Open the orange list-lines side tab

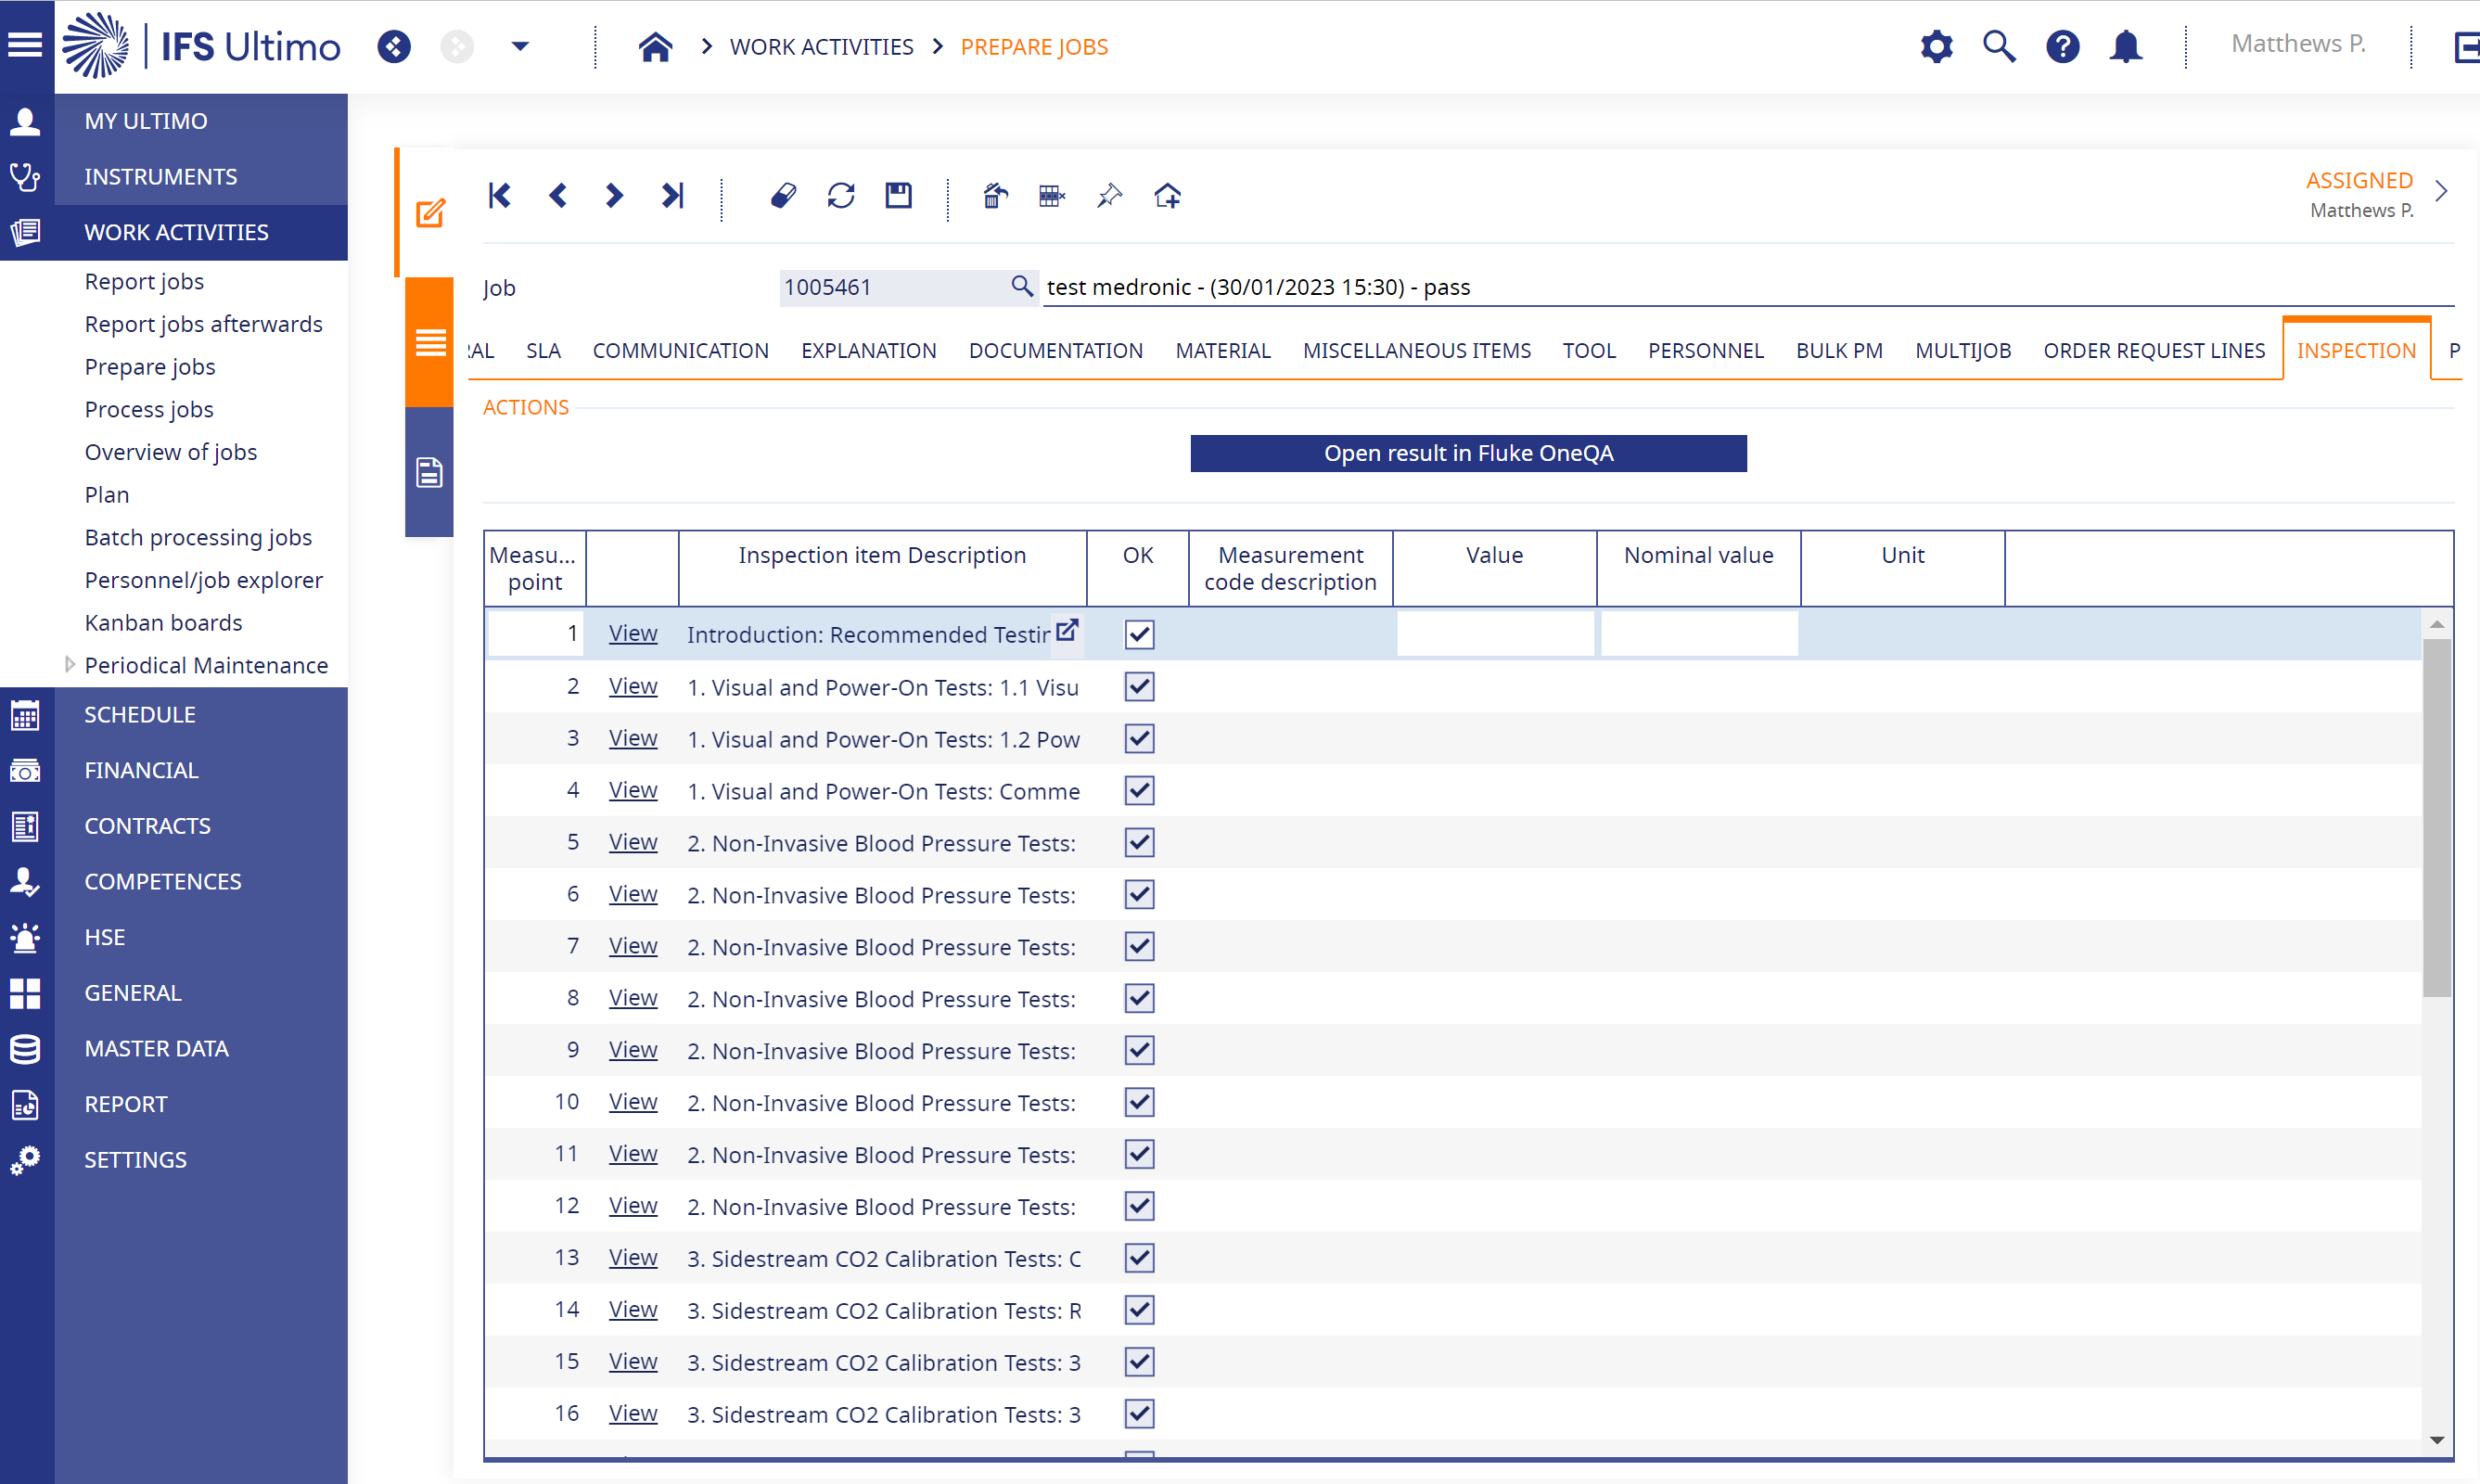[430, 342]
